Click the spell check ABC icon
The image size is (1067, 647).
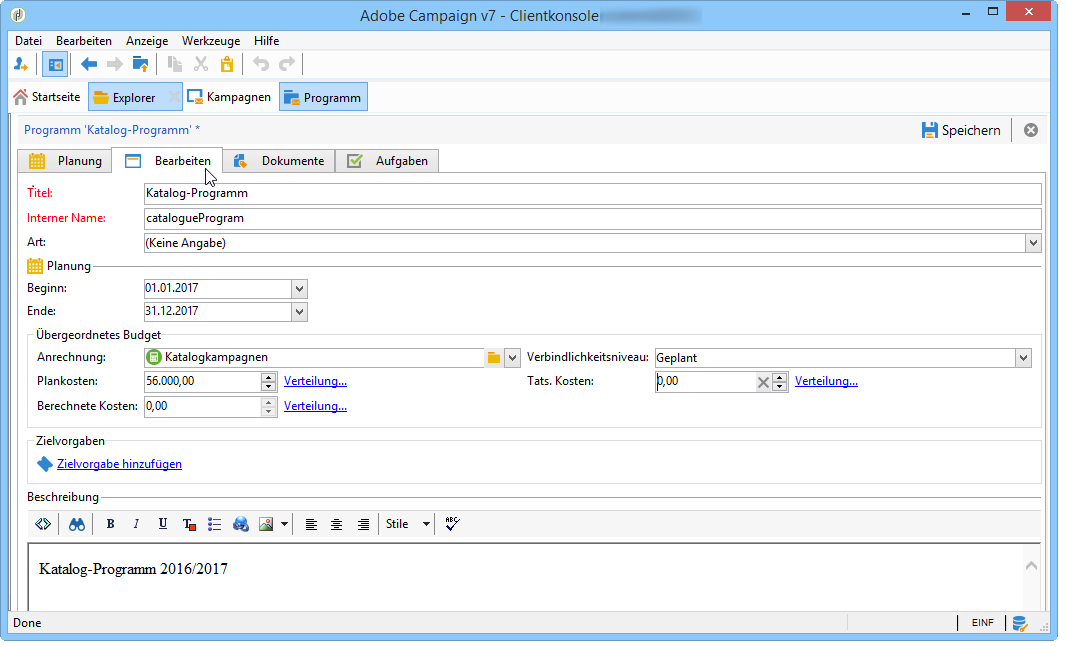(453, 525)
